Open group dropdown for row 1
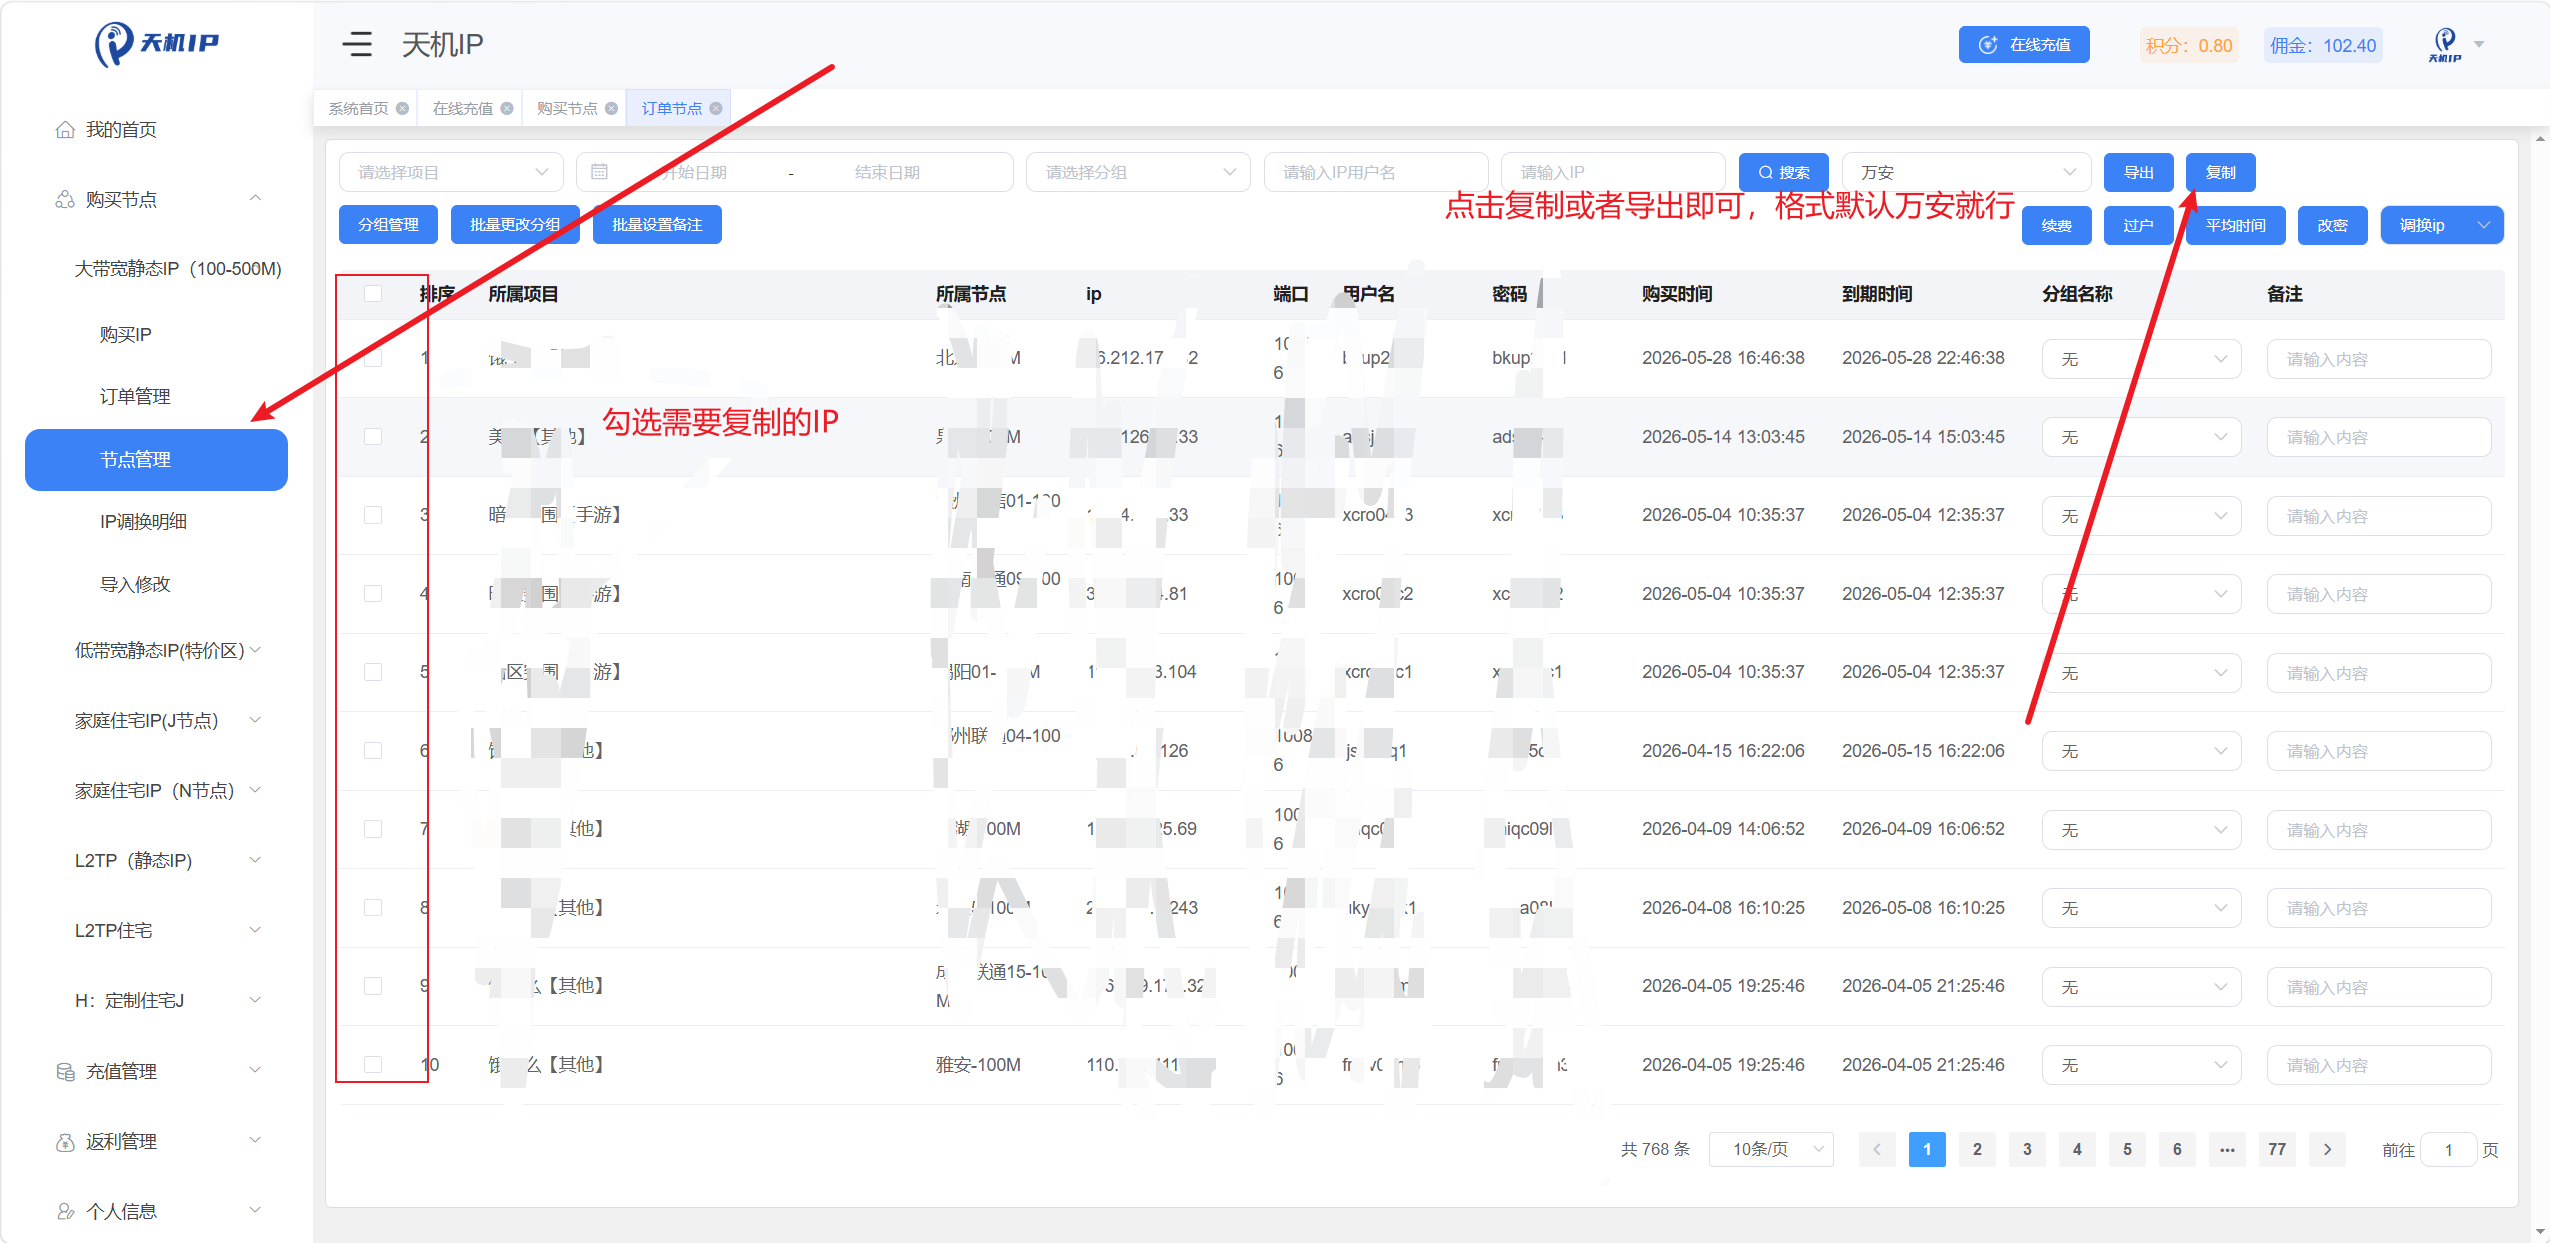Viewport: 2550px width, 1243px height. point(2141,359)
